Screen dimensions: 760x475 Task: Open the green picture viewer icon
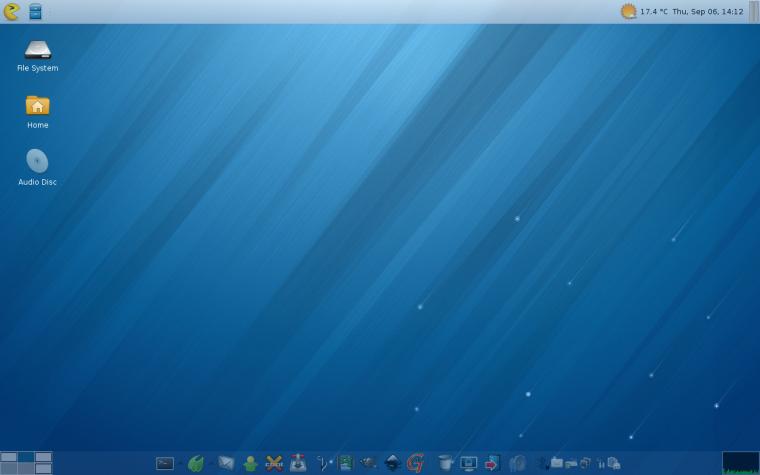(x=345, y=463)
